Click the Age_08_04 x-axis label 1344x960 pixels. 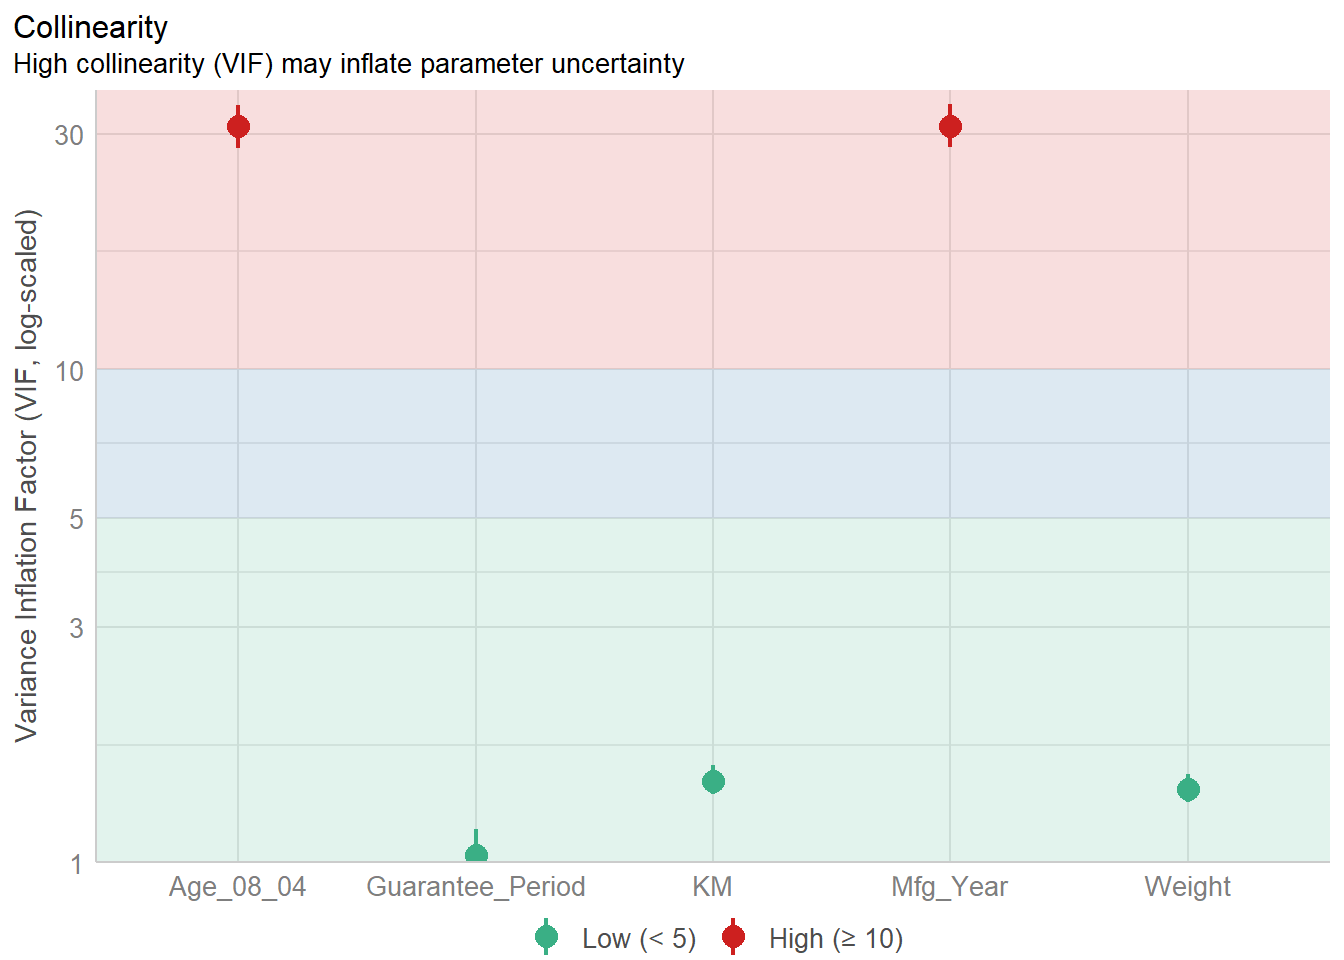[238, 887]
